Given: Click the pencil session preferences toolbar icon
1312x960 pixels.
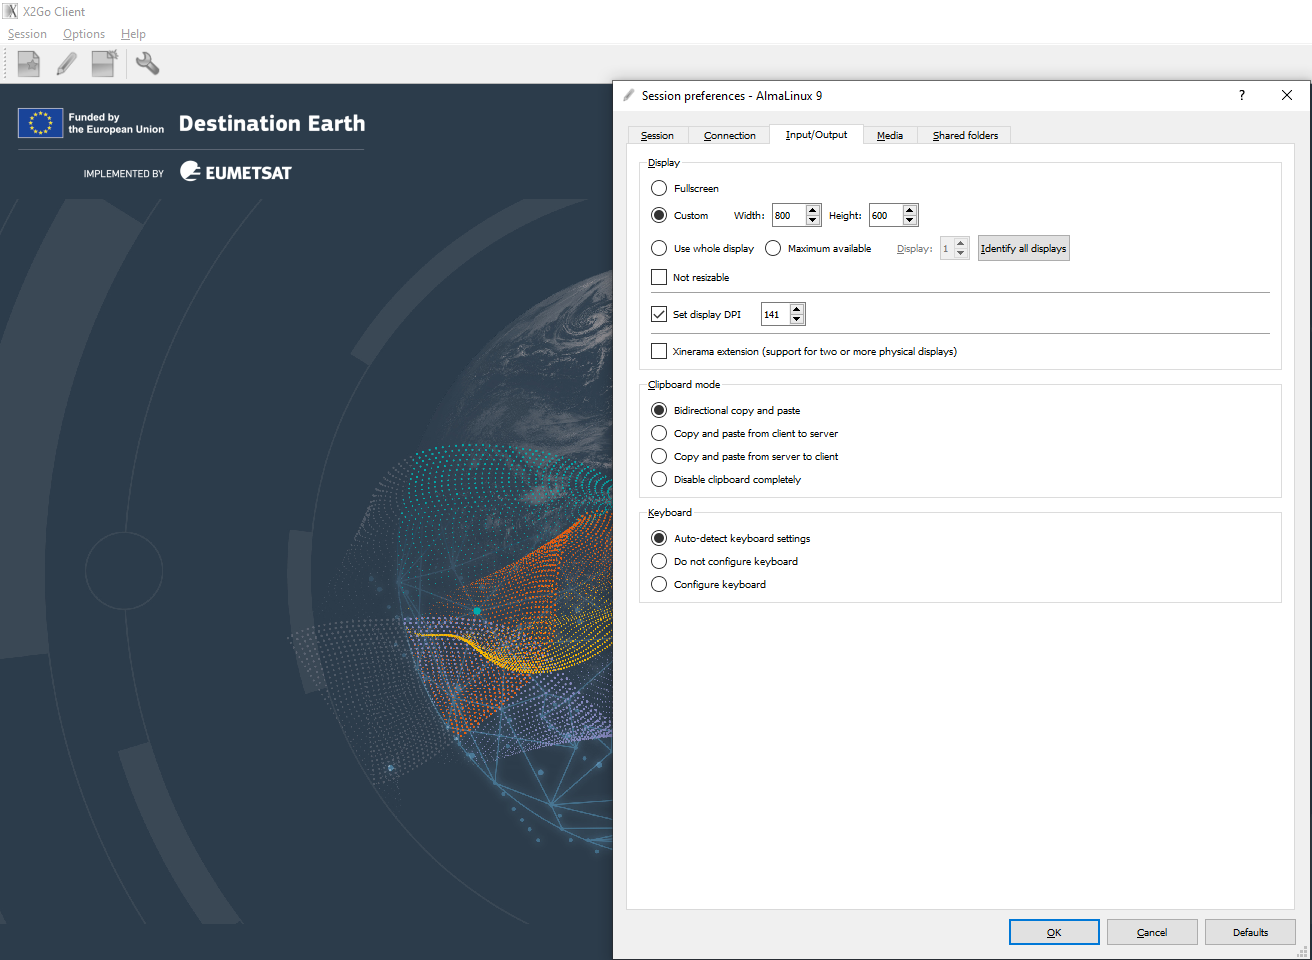Looking at the screenshot, I should 67,64.
